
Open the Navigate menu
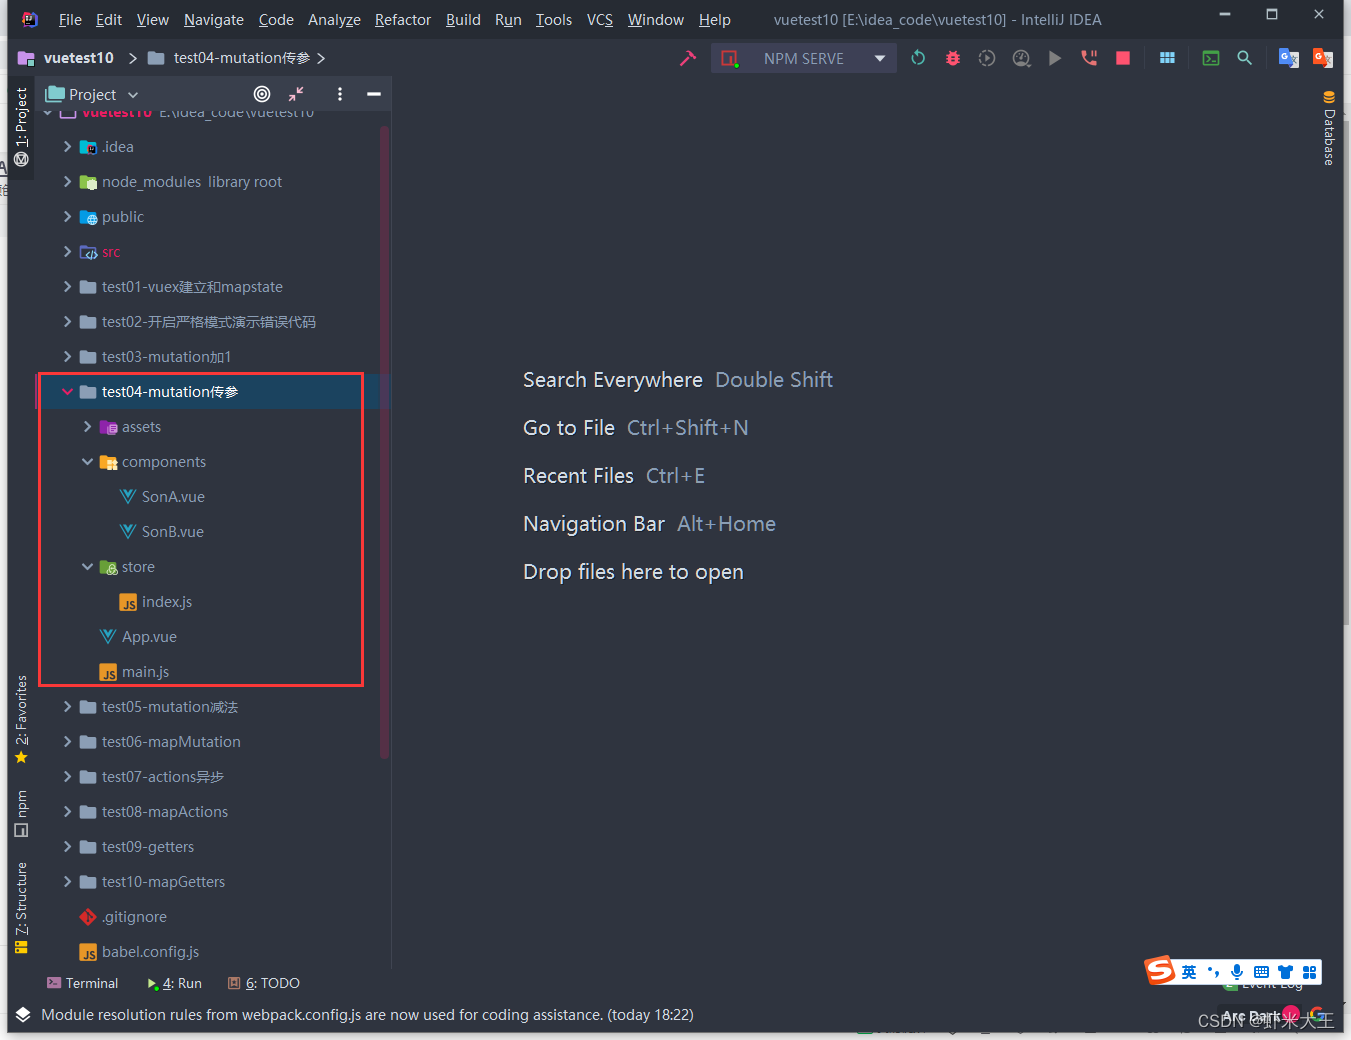click(213, 19)
